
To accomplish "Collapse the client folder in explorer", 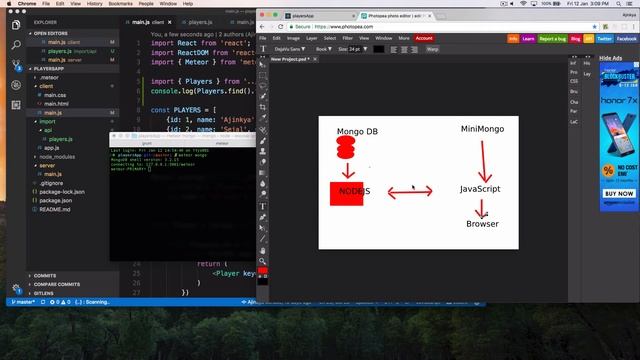I will pyautogui.click(x=46, y=86).
